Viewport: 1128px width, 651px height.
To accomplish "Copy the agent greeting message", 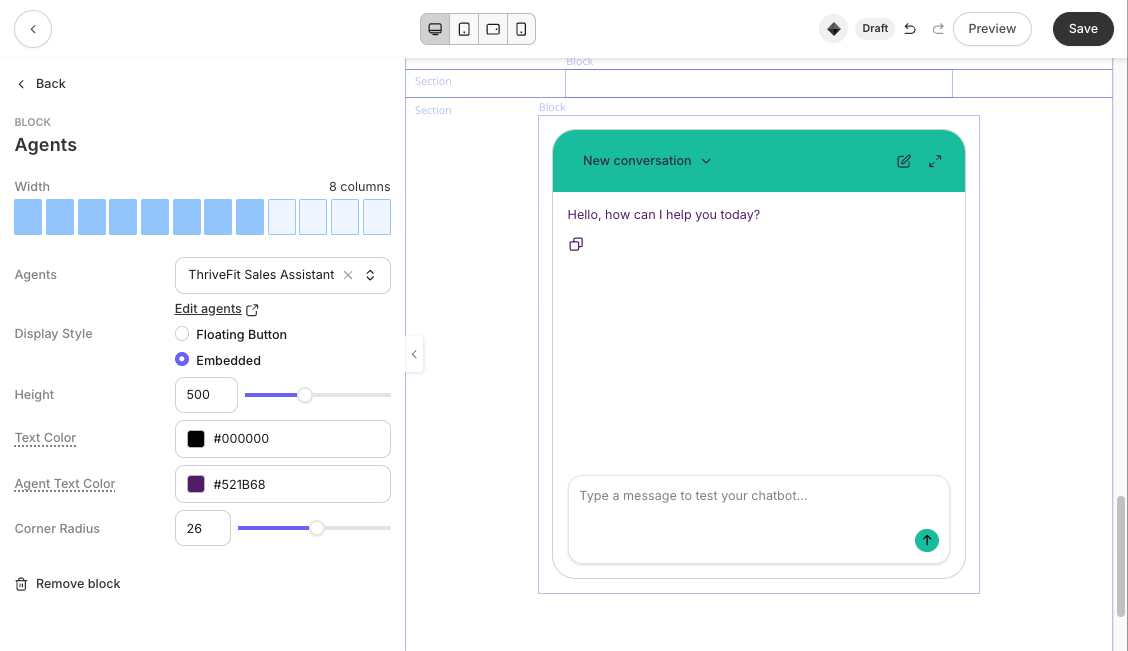I will pos(576,245).
